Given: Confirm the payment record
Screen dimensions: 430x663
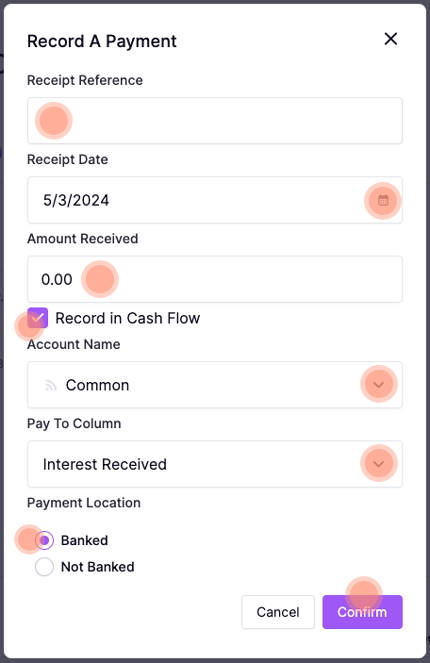Looking at the screenshot, I should coord(362,612).
